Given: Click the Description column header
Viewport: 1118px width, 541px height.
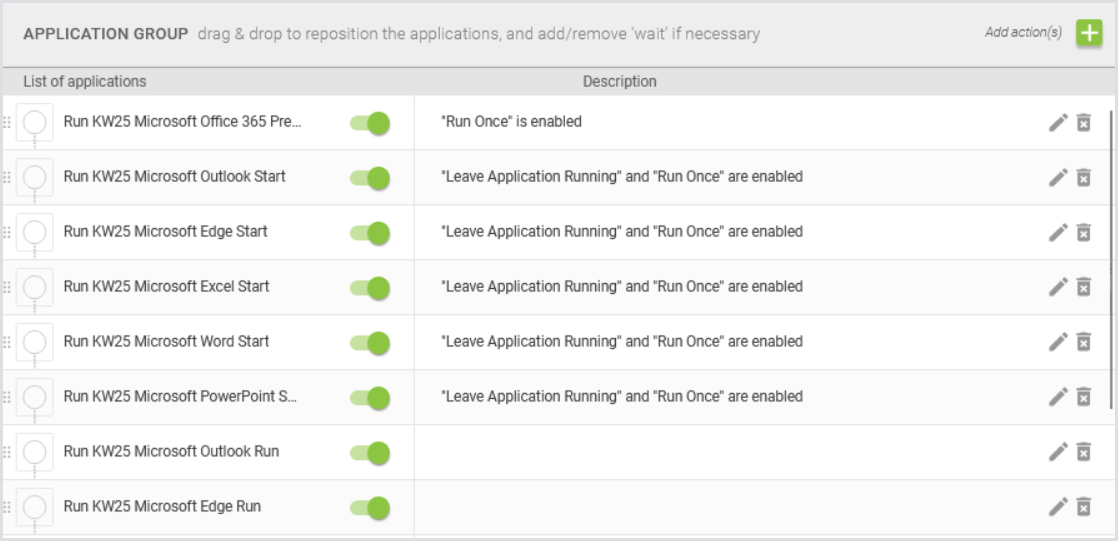Looking at the screenshot, I should click(619, 82).
